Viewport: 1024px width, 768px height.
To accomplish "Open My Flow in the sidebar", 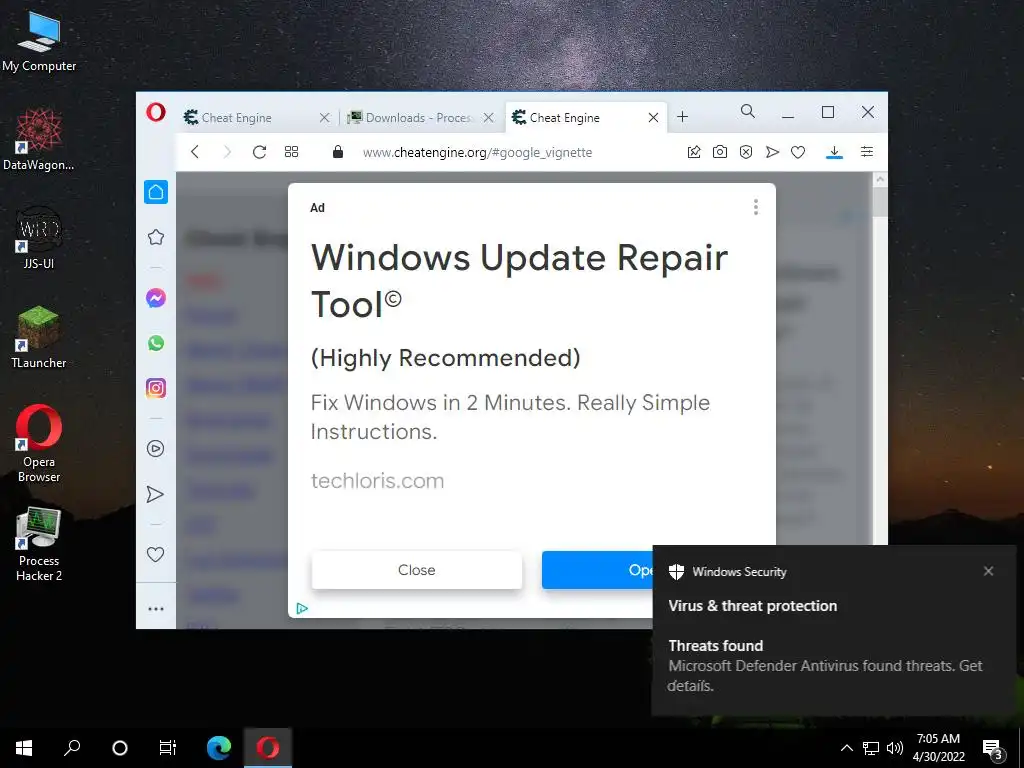I will [155, 494].
